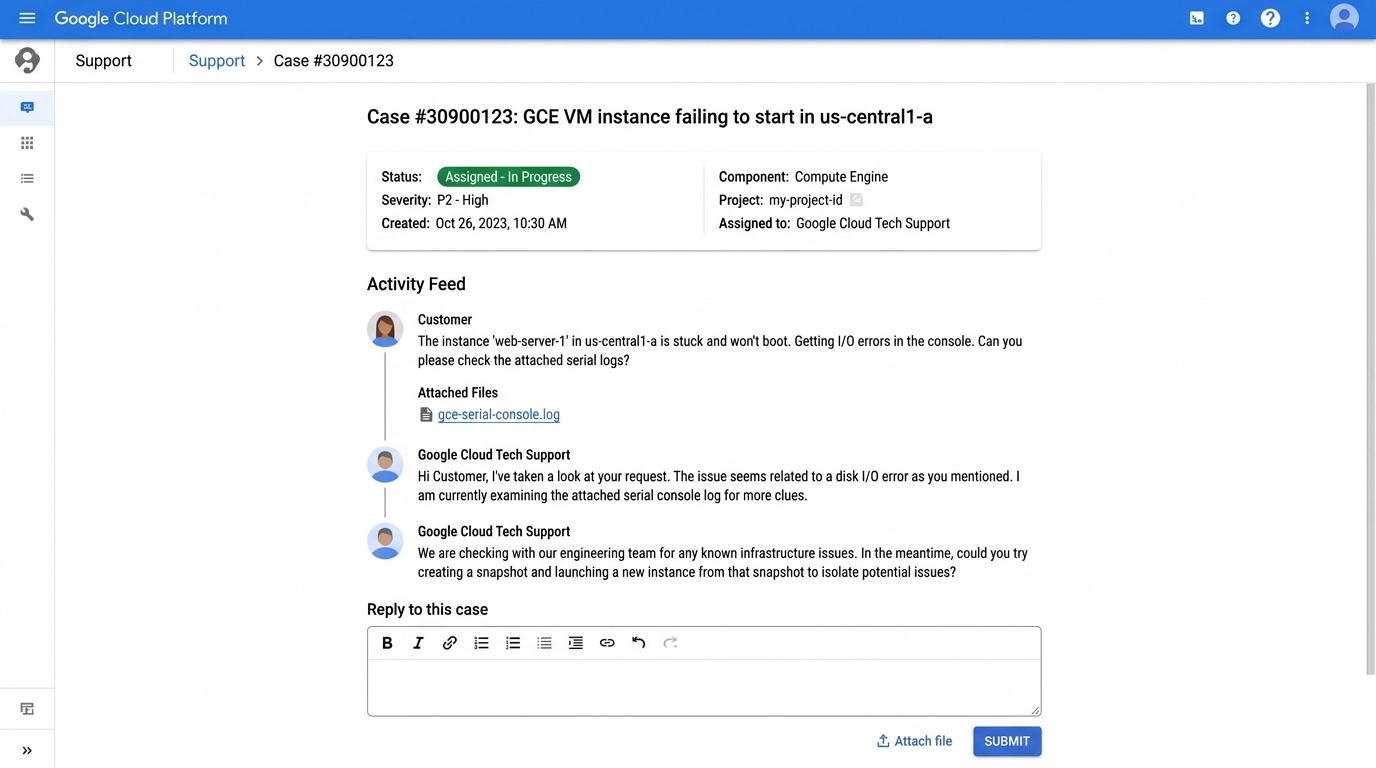Click the 'Case #30900123' breadcrumb text
1376x768 pixels.
click(333, 61)
